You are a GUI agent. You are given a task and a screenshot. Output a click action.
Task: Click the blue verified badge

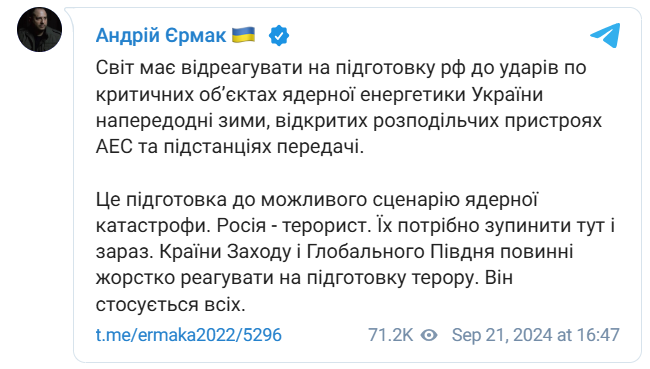[x=279, y=36]
